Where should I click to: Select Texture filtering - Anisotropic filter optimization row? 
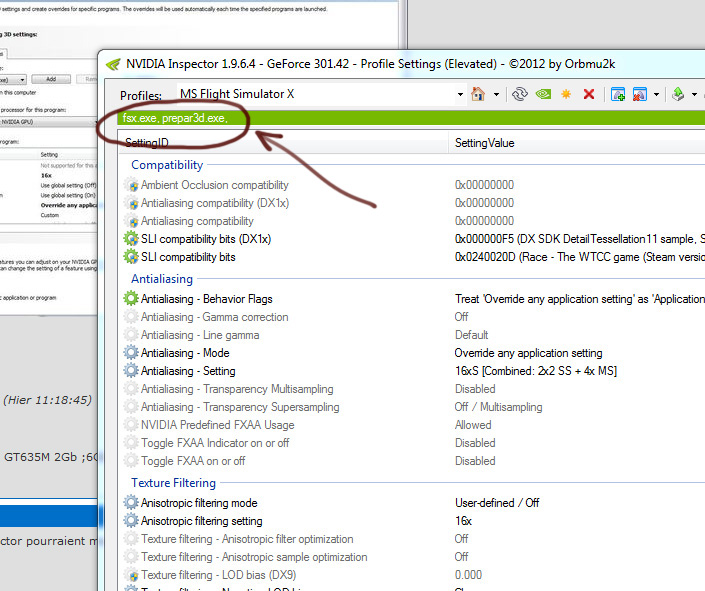click(x=247, y=539)
